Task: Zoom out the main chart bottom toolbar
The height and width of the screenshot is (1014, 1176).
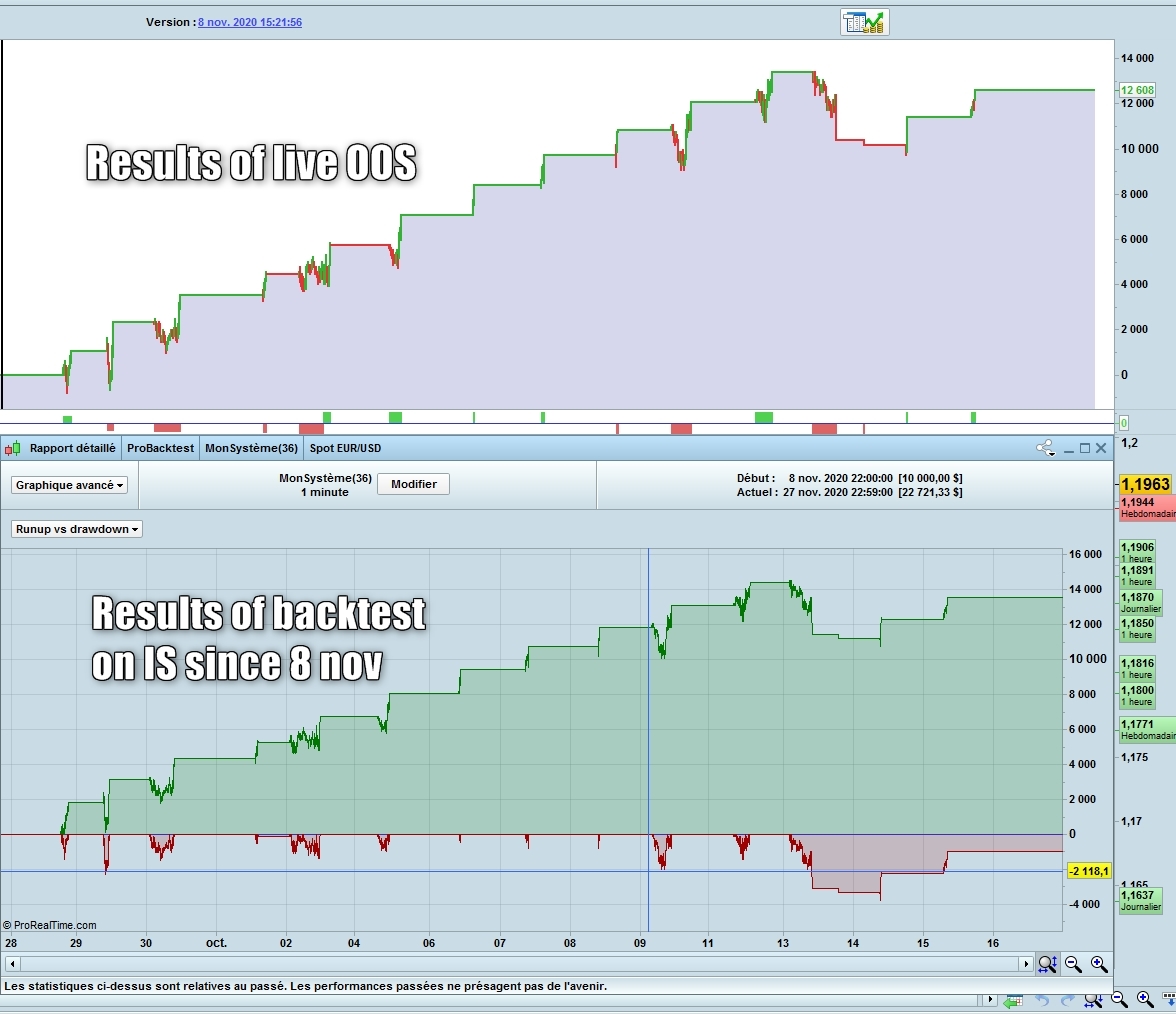Action: (1119, 1000)
